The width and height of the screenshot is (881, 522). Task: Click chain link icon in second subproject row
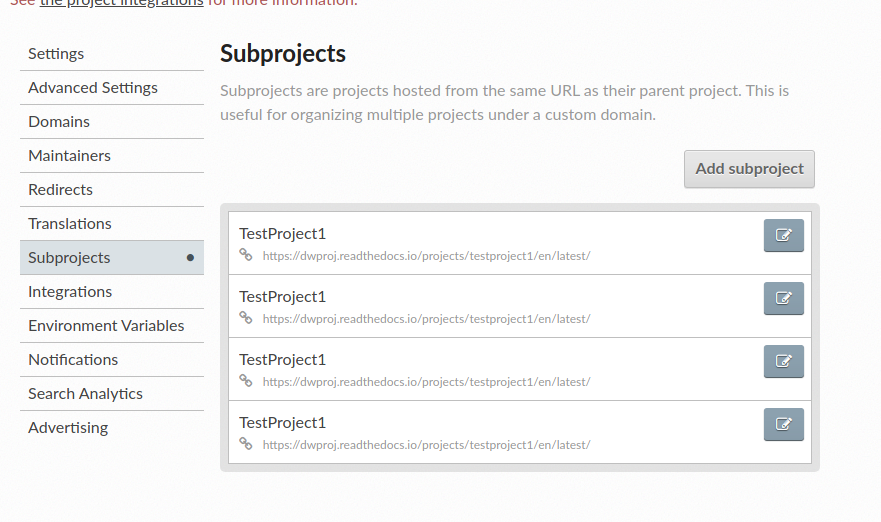pos(246,317)
